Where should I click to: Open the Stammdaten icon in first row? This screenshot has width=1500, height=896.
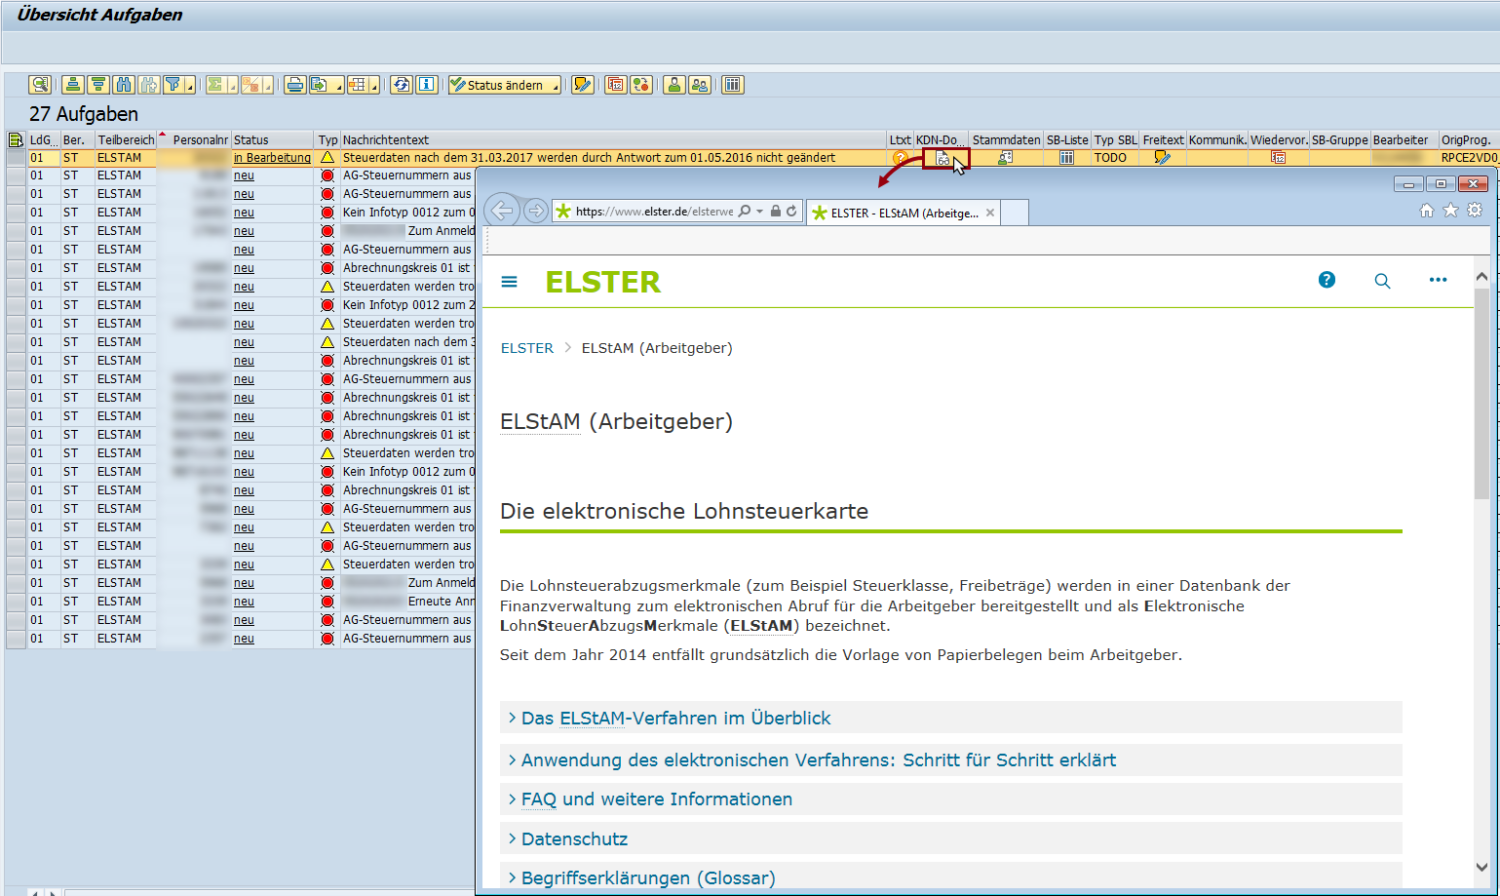(x=1005, y=158)
